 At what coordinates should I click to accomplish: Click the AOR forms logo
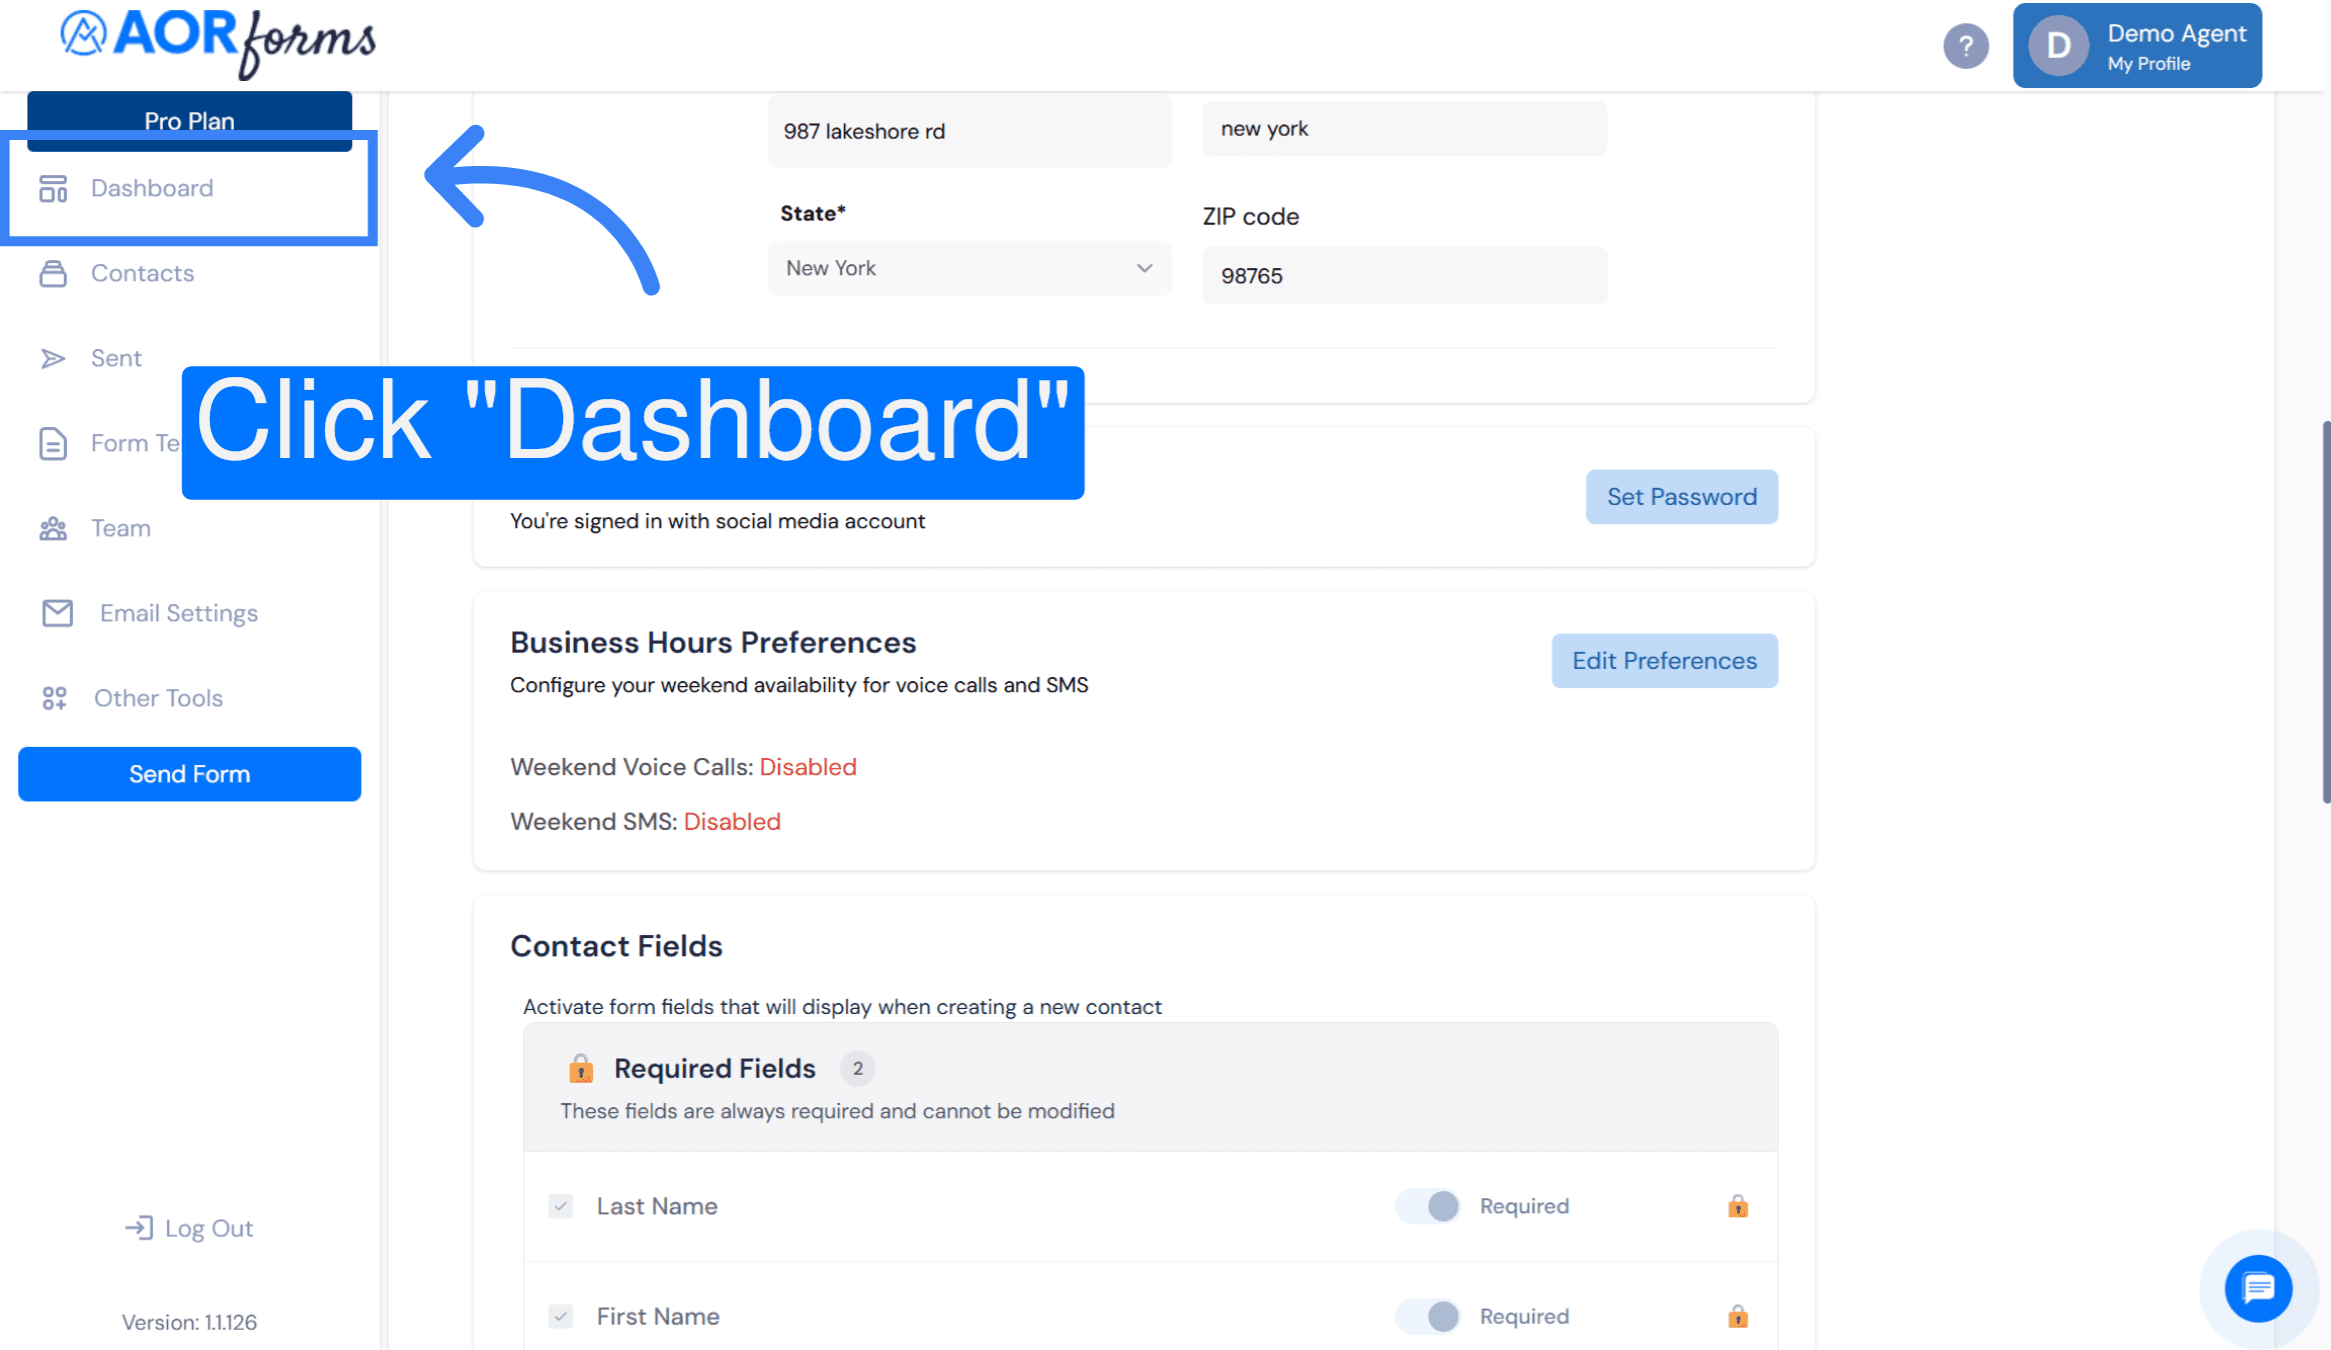(x=218, y=42)
